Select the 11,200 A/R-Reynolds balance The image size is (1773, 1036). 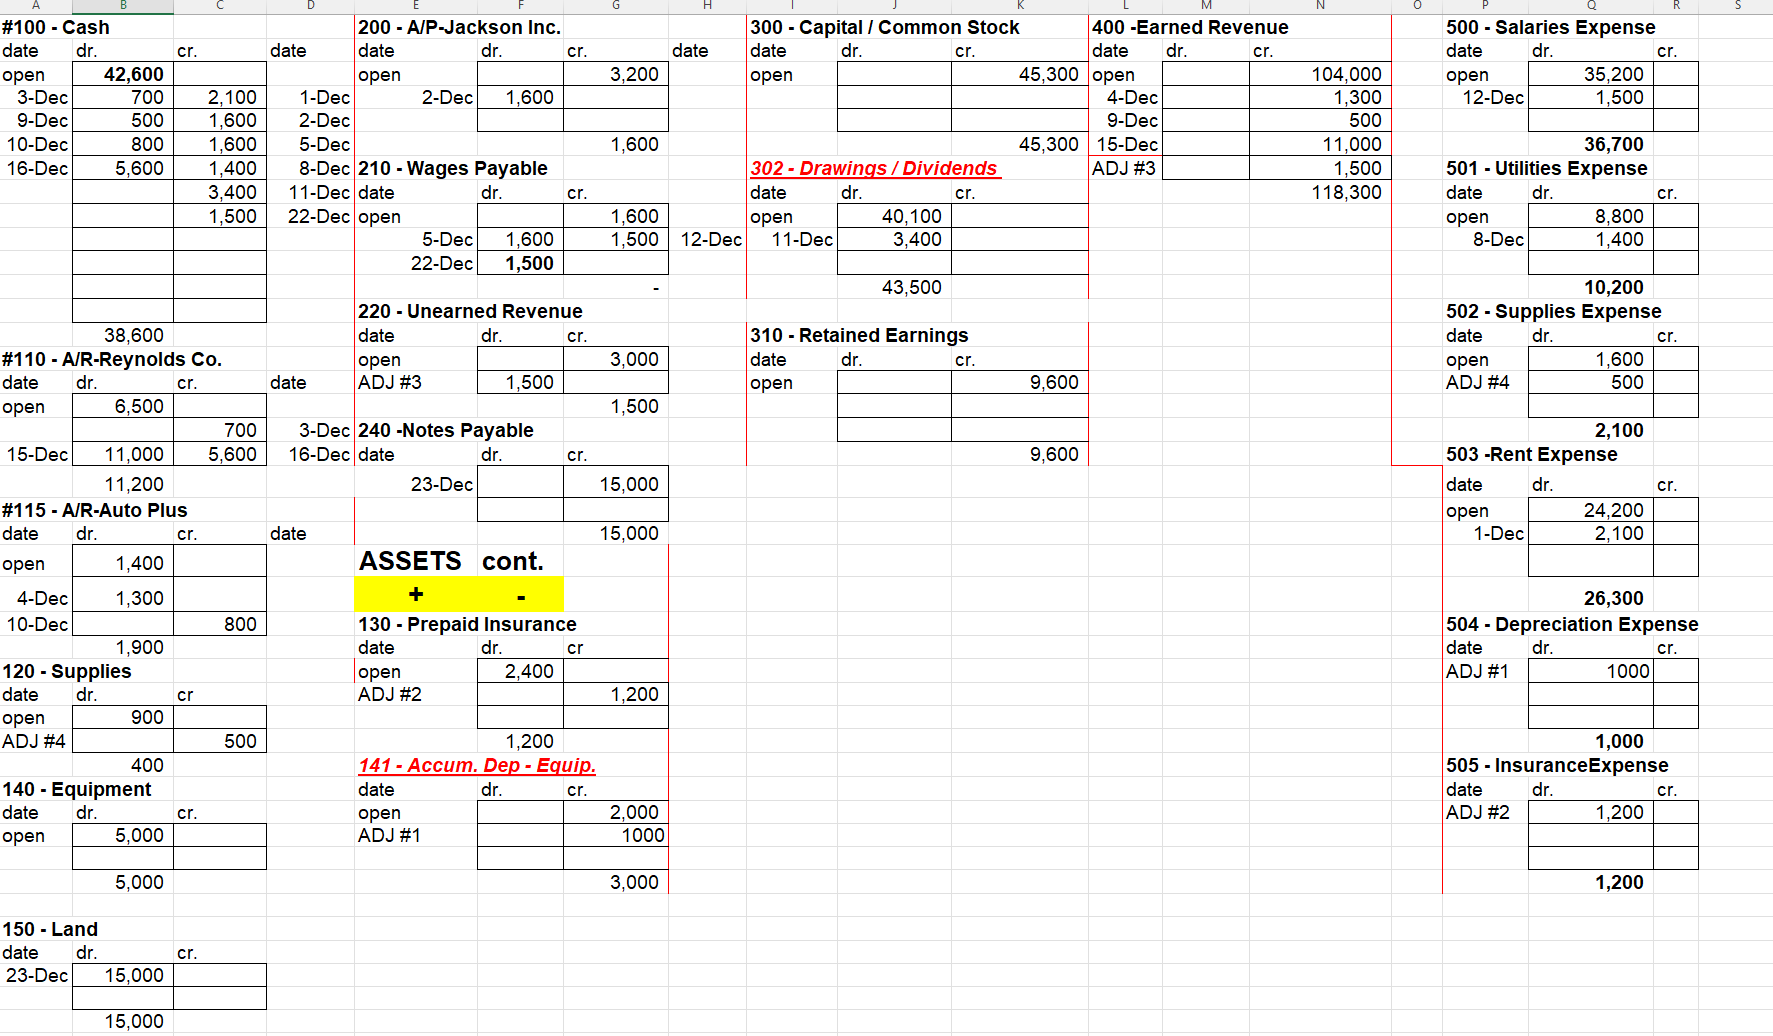[x=123, y=484]
